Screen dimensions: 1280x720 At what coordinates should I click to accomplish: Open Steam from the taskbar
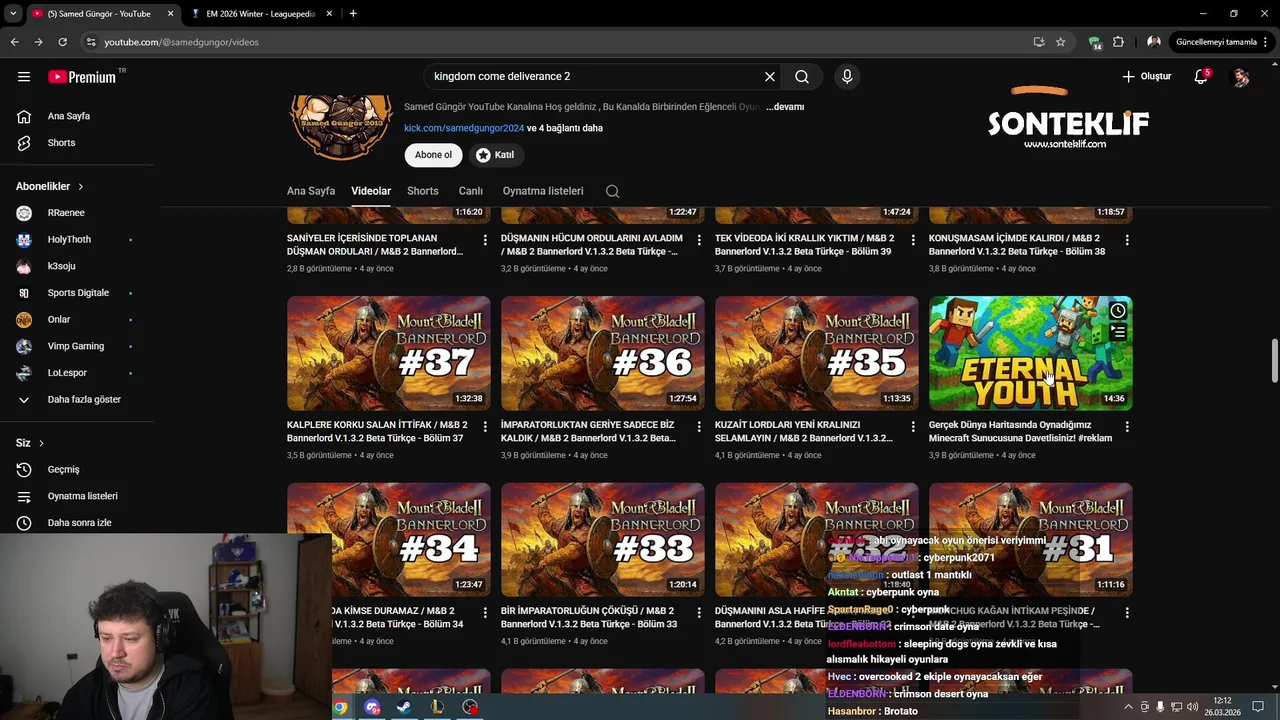tap(404, 707)
